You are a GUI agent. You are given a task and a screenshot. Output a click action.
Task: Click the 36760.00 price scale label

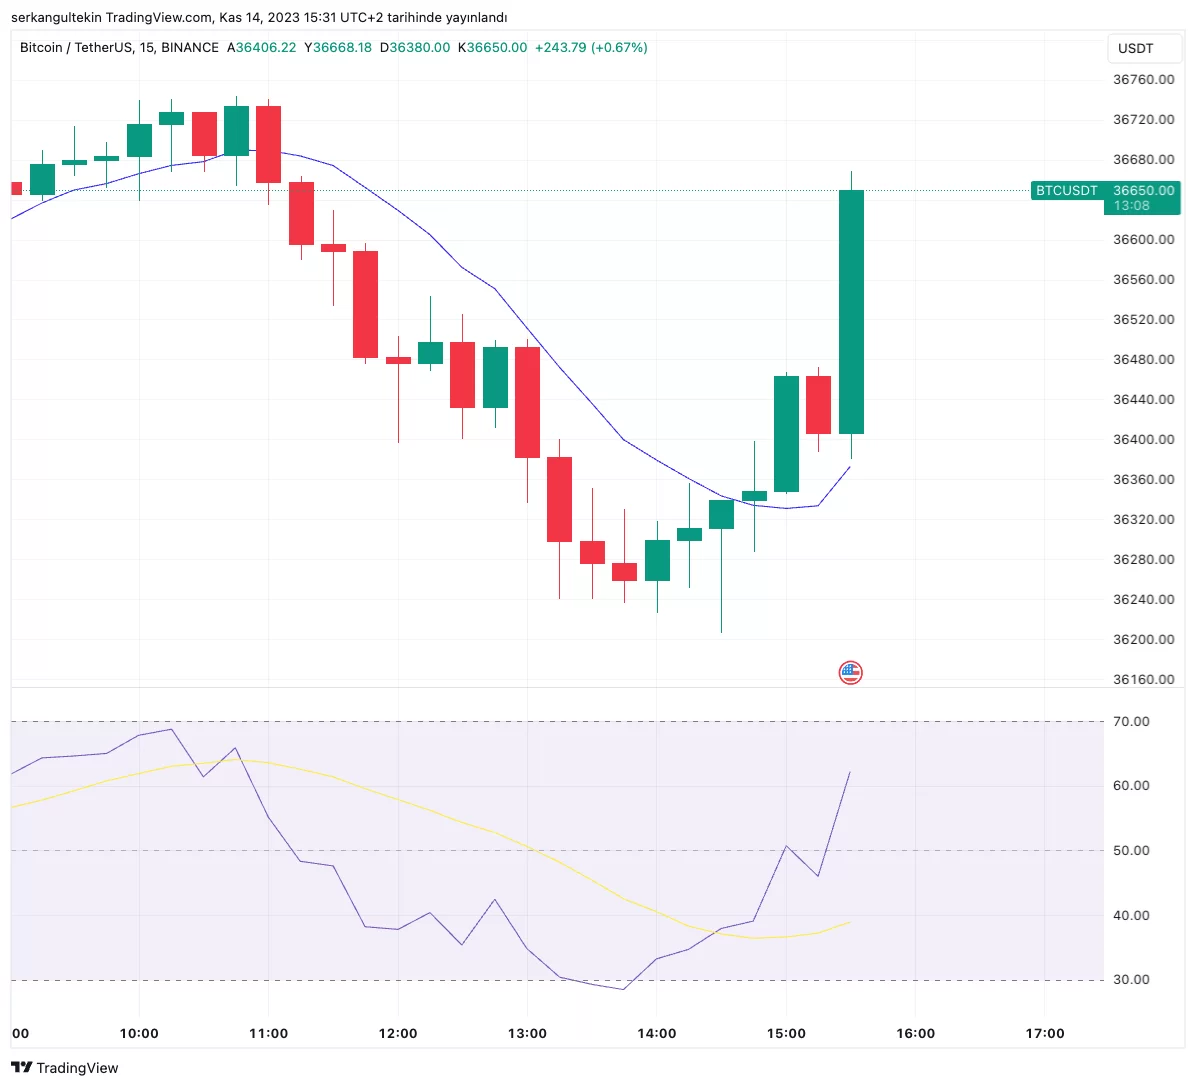click(x=1143, y=80)
